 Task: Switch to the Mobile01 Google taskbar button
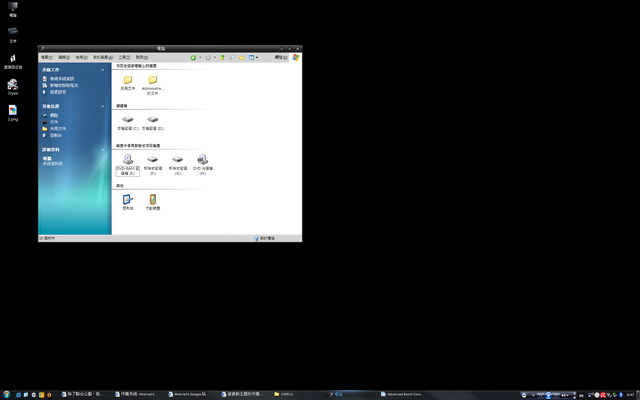[192, 394]
